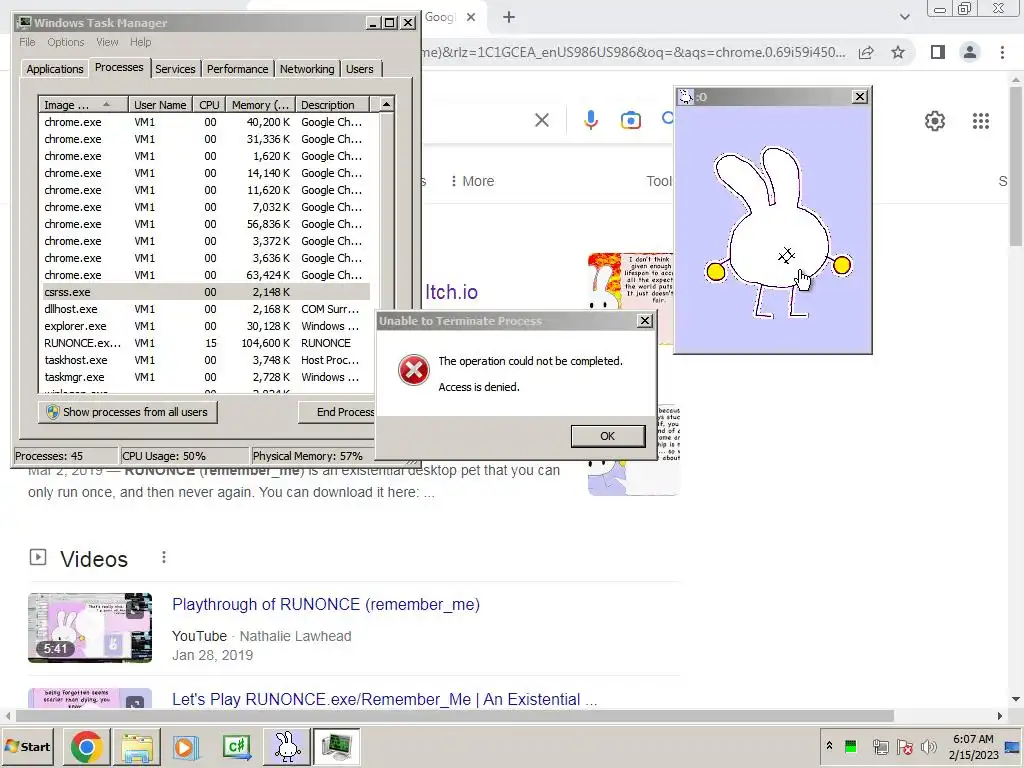This screenshot has width=1024, height=768.
Task: Open the Chrome profile avatar
Action: 970,52
